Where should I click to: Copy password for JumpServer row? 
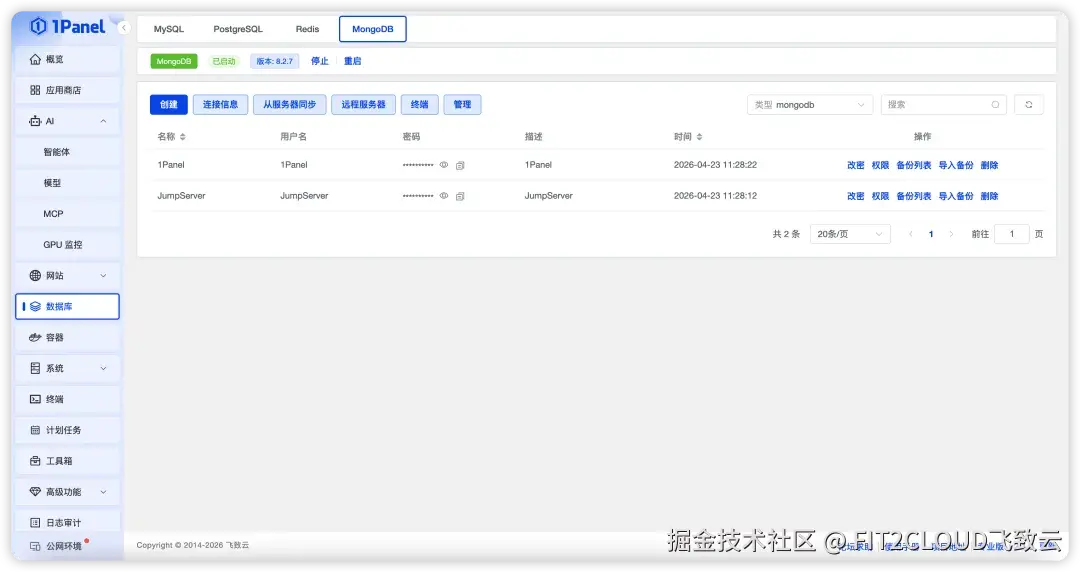[x=460, y=196]
